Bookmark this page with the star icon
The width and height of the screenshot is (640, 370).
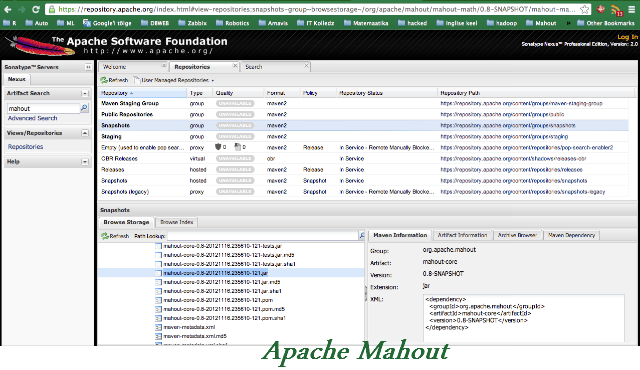[x=584, y=9]
